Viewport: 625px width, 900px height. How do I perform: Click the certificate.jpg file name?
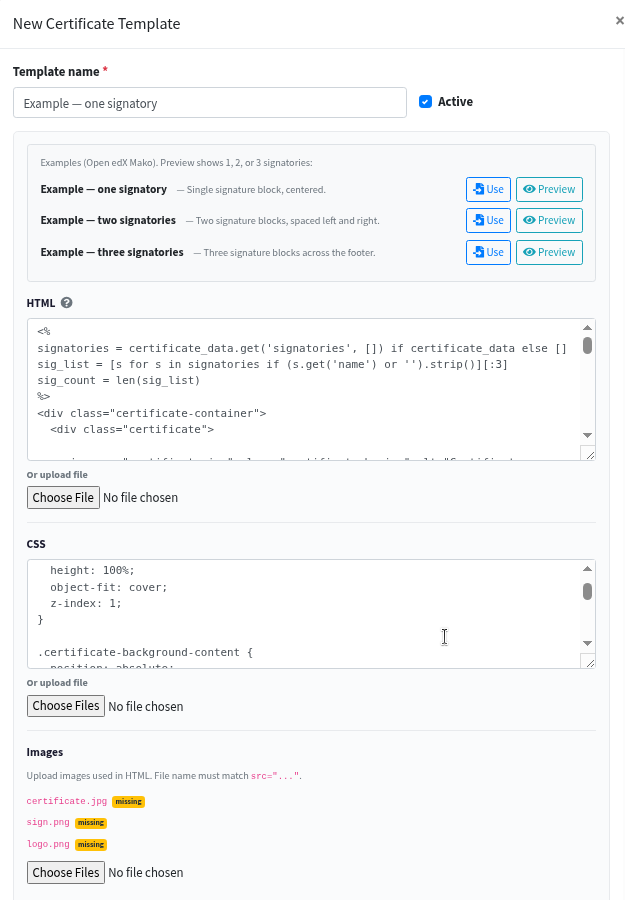coord(67,801)
